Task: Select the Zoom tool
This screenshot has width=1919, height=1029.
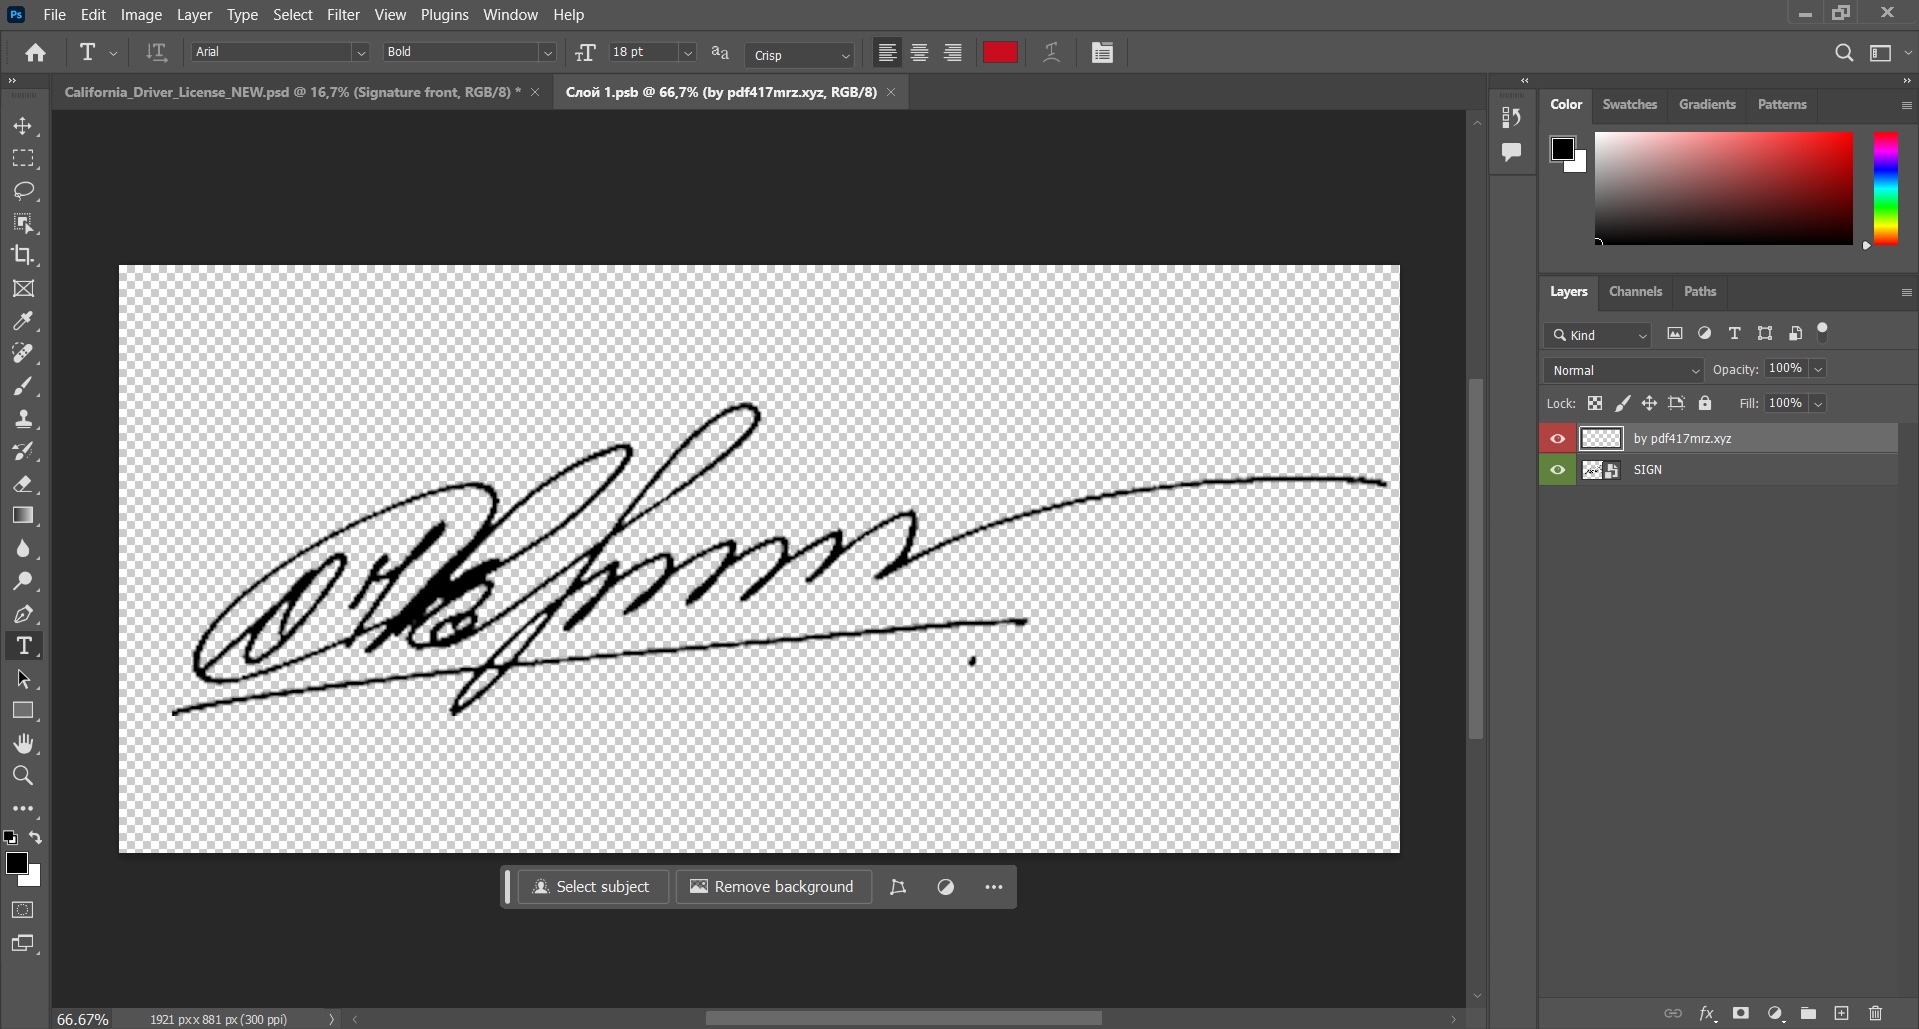Action: click(24, 777)
